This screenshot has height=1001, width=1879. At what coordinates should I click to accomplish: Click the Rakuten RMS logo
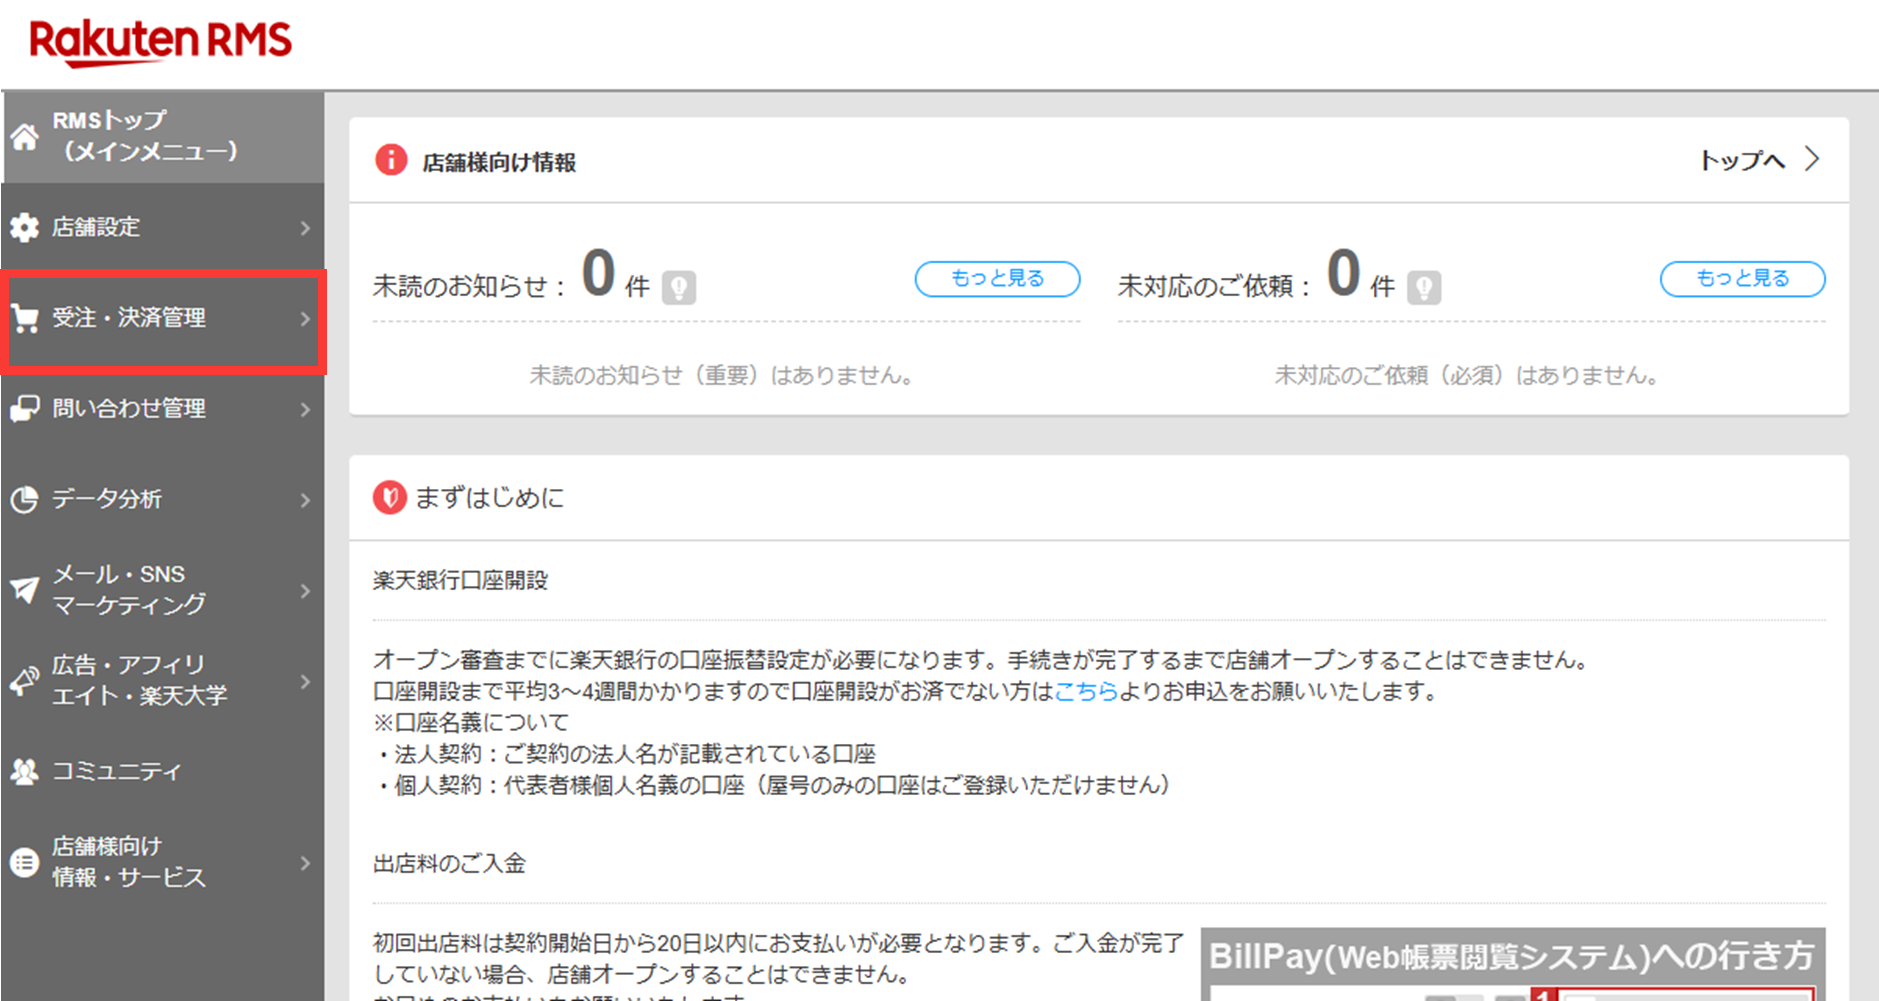pos(160,42)
